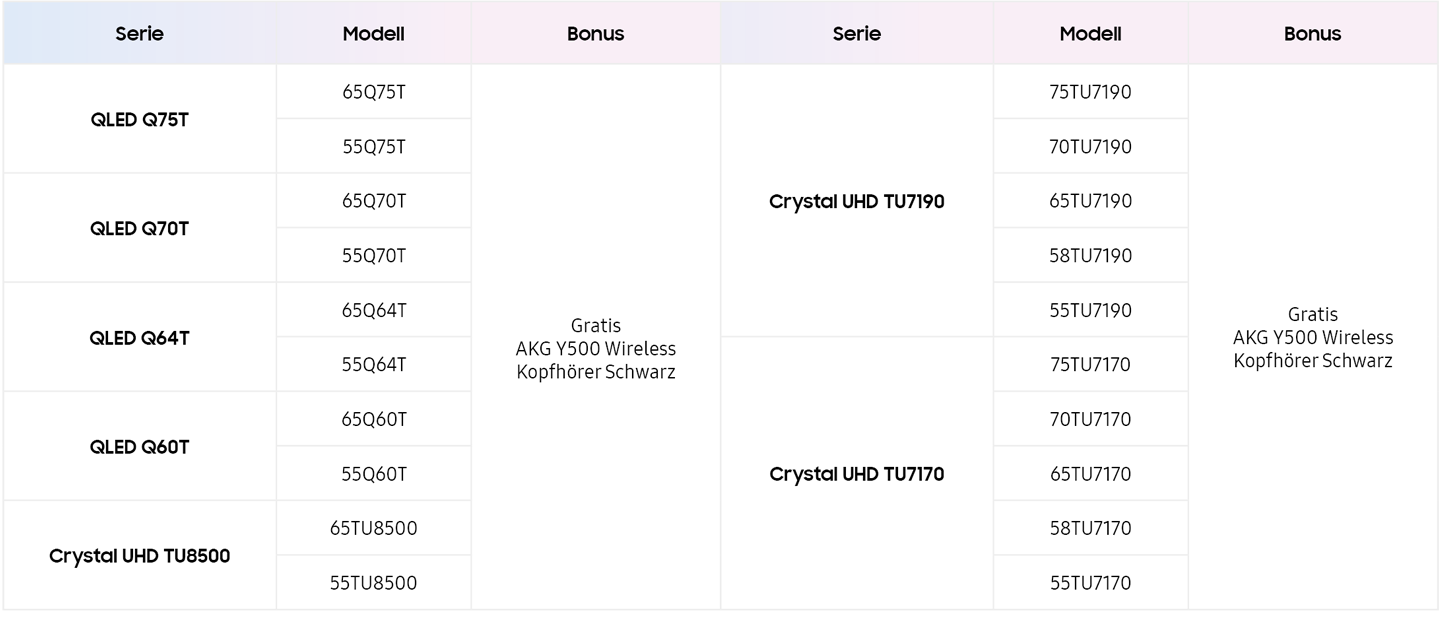The height and width of the screenshot is (632, 1440).
Task: Select model 65Q60T in the table
Action: point(374,419)
